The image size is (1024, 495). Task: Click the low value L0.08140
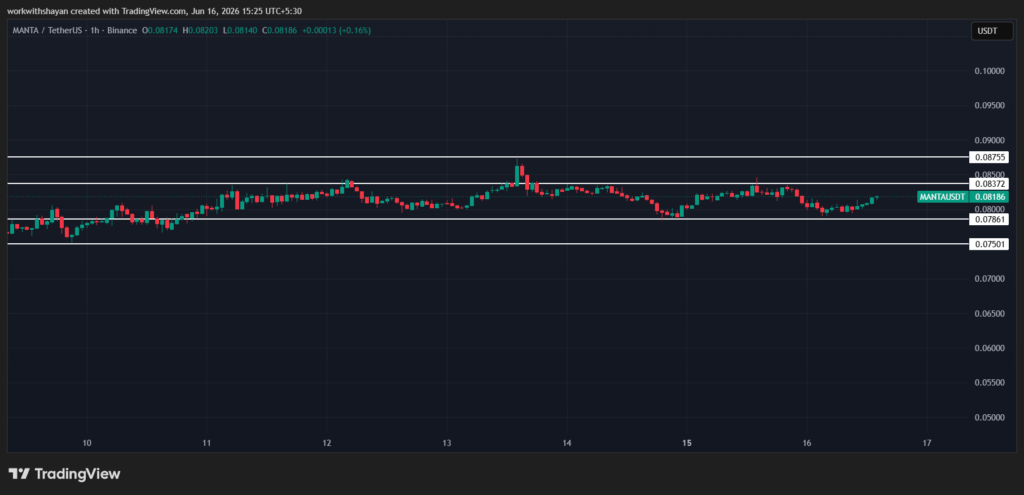tap(240, 30)
